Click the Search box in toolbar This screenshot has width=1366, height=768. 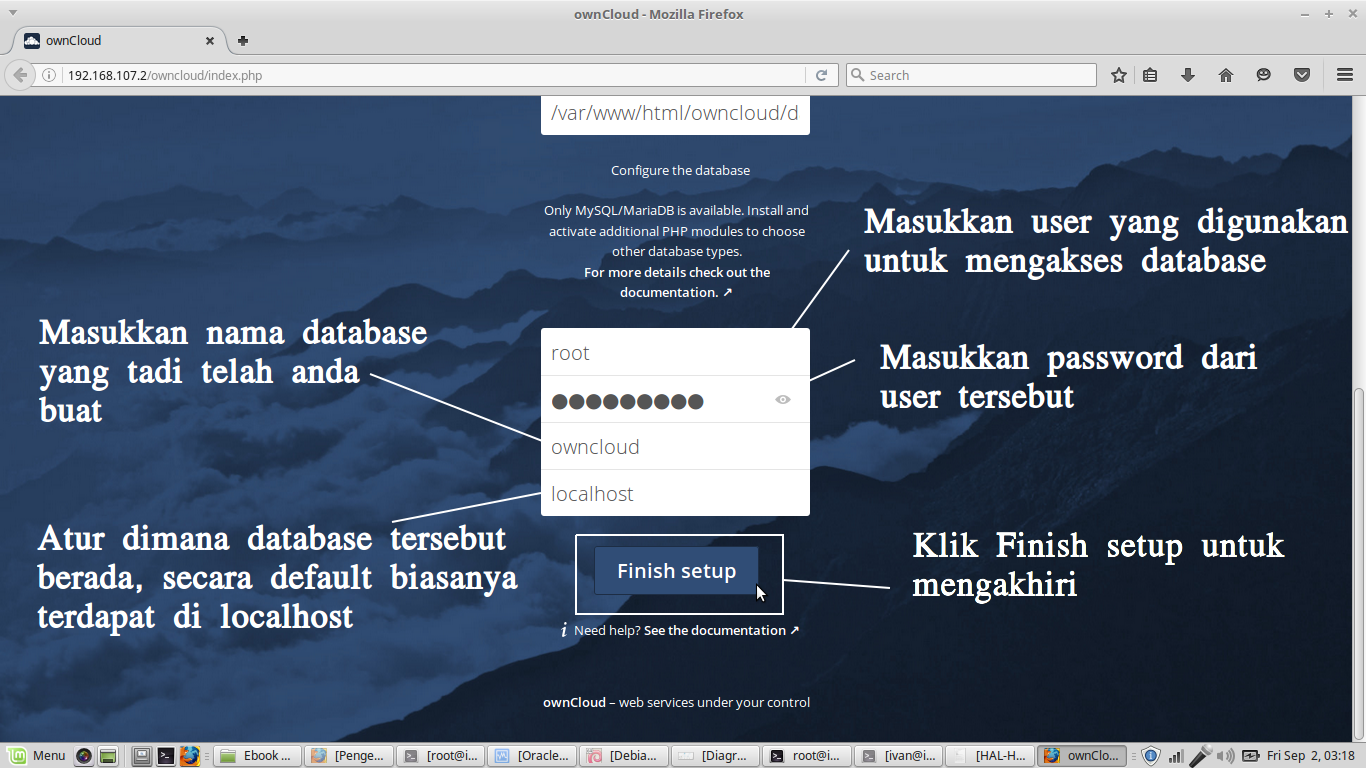pos(971,75)
